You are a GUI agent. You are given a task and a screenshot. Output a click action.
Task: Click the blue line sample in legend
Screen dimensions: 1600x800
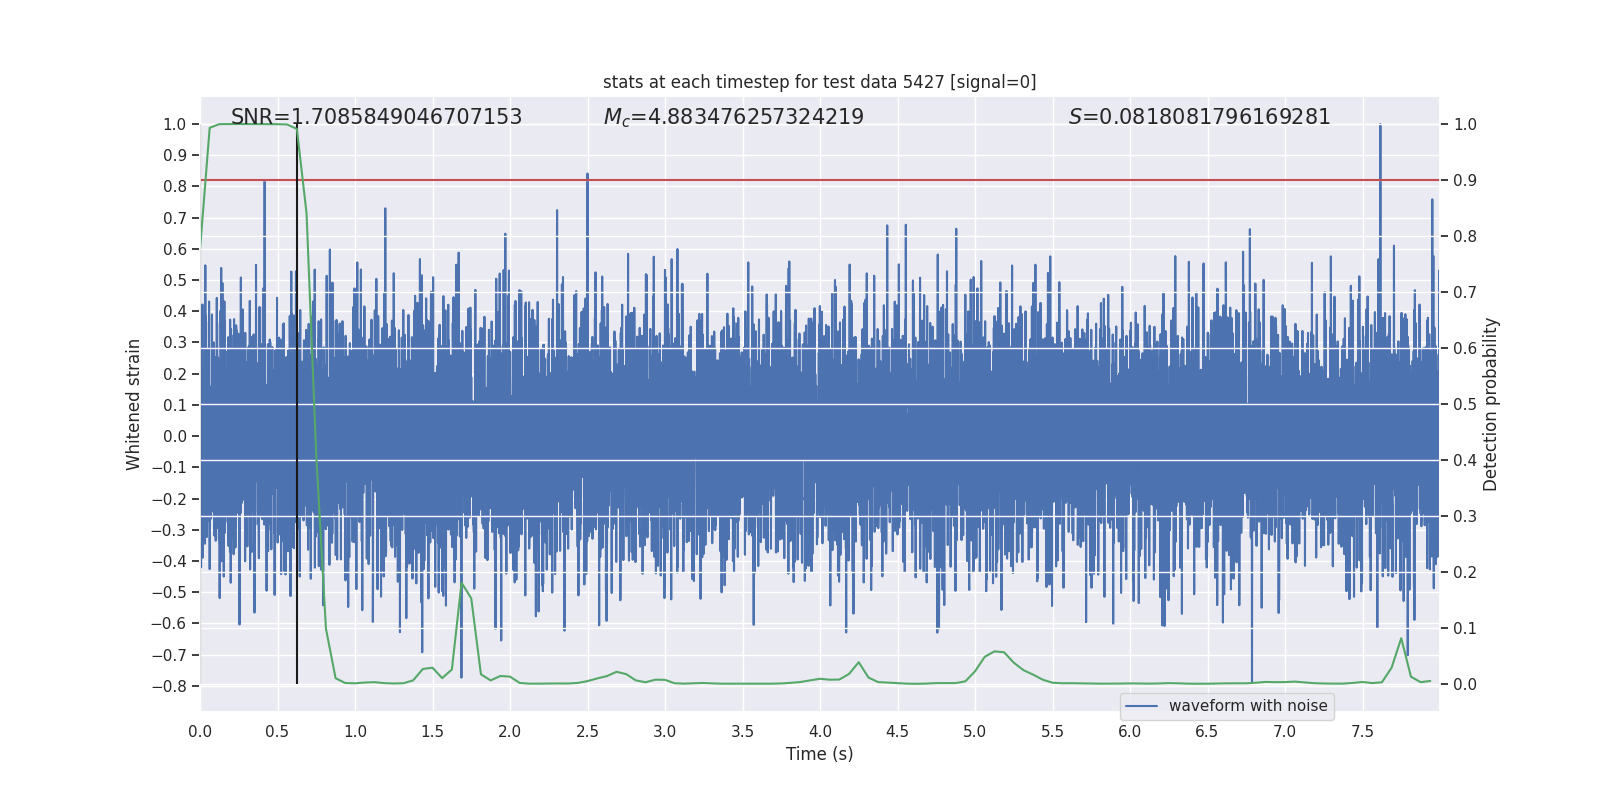1141,706
